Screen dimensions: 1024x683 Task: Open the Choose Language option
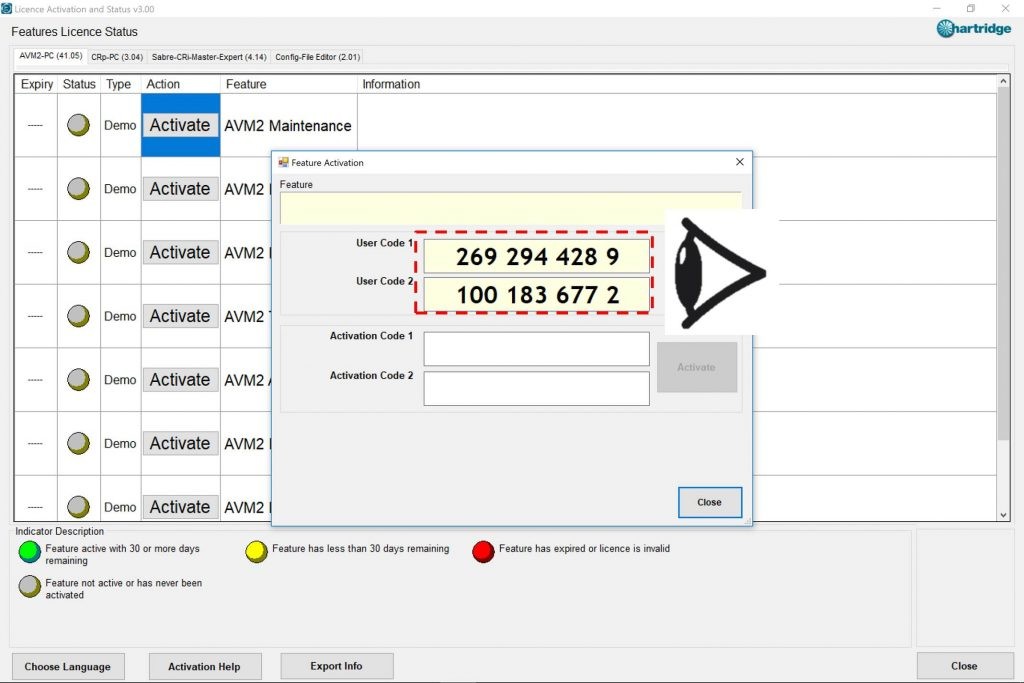pos(68,667)
